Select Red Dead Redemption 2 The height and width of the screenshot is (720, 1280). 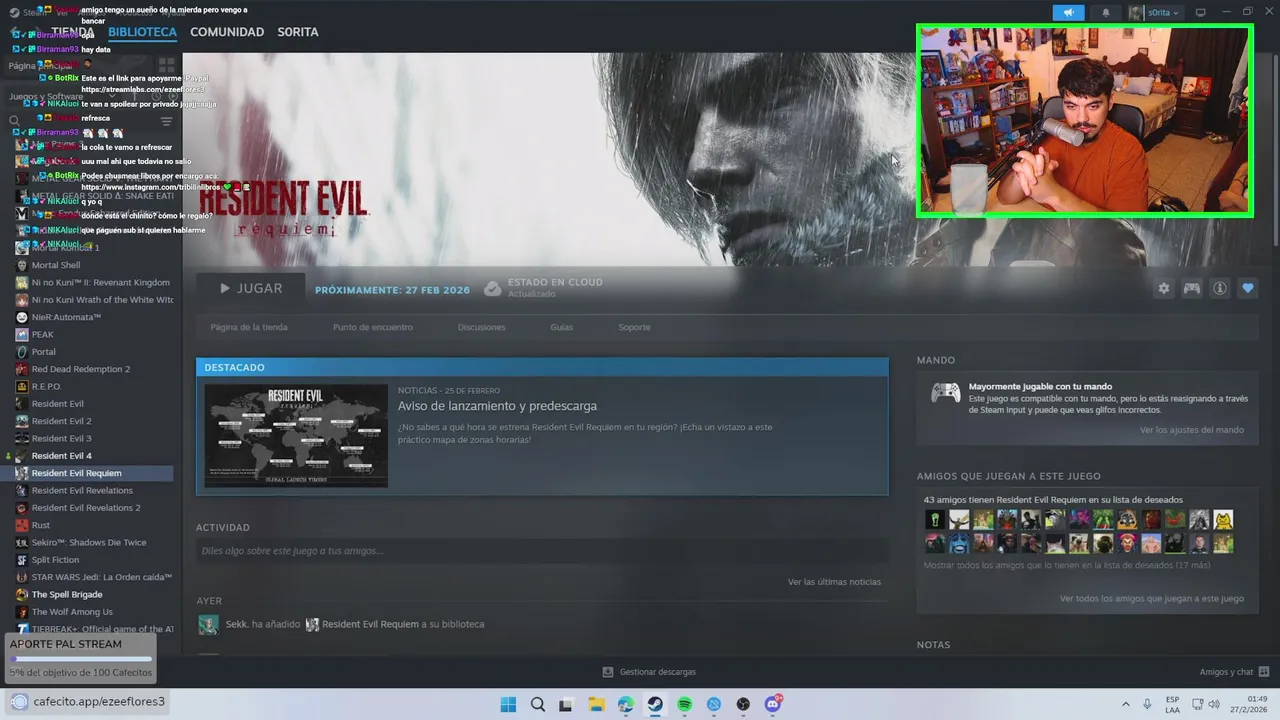(81, 369)
